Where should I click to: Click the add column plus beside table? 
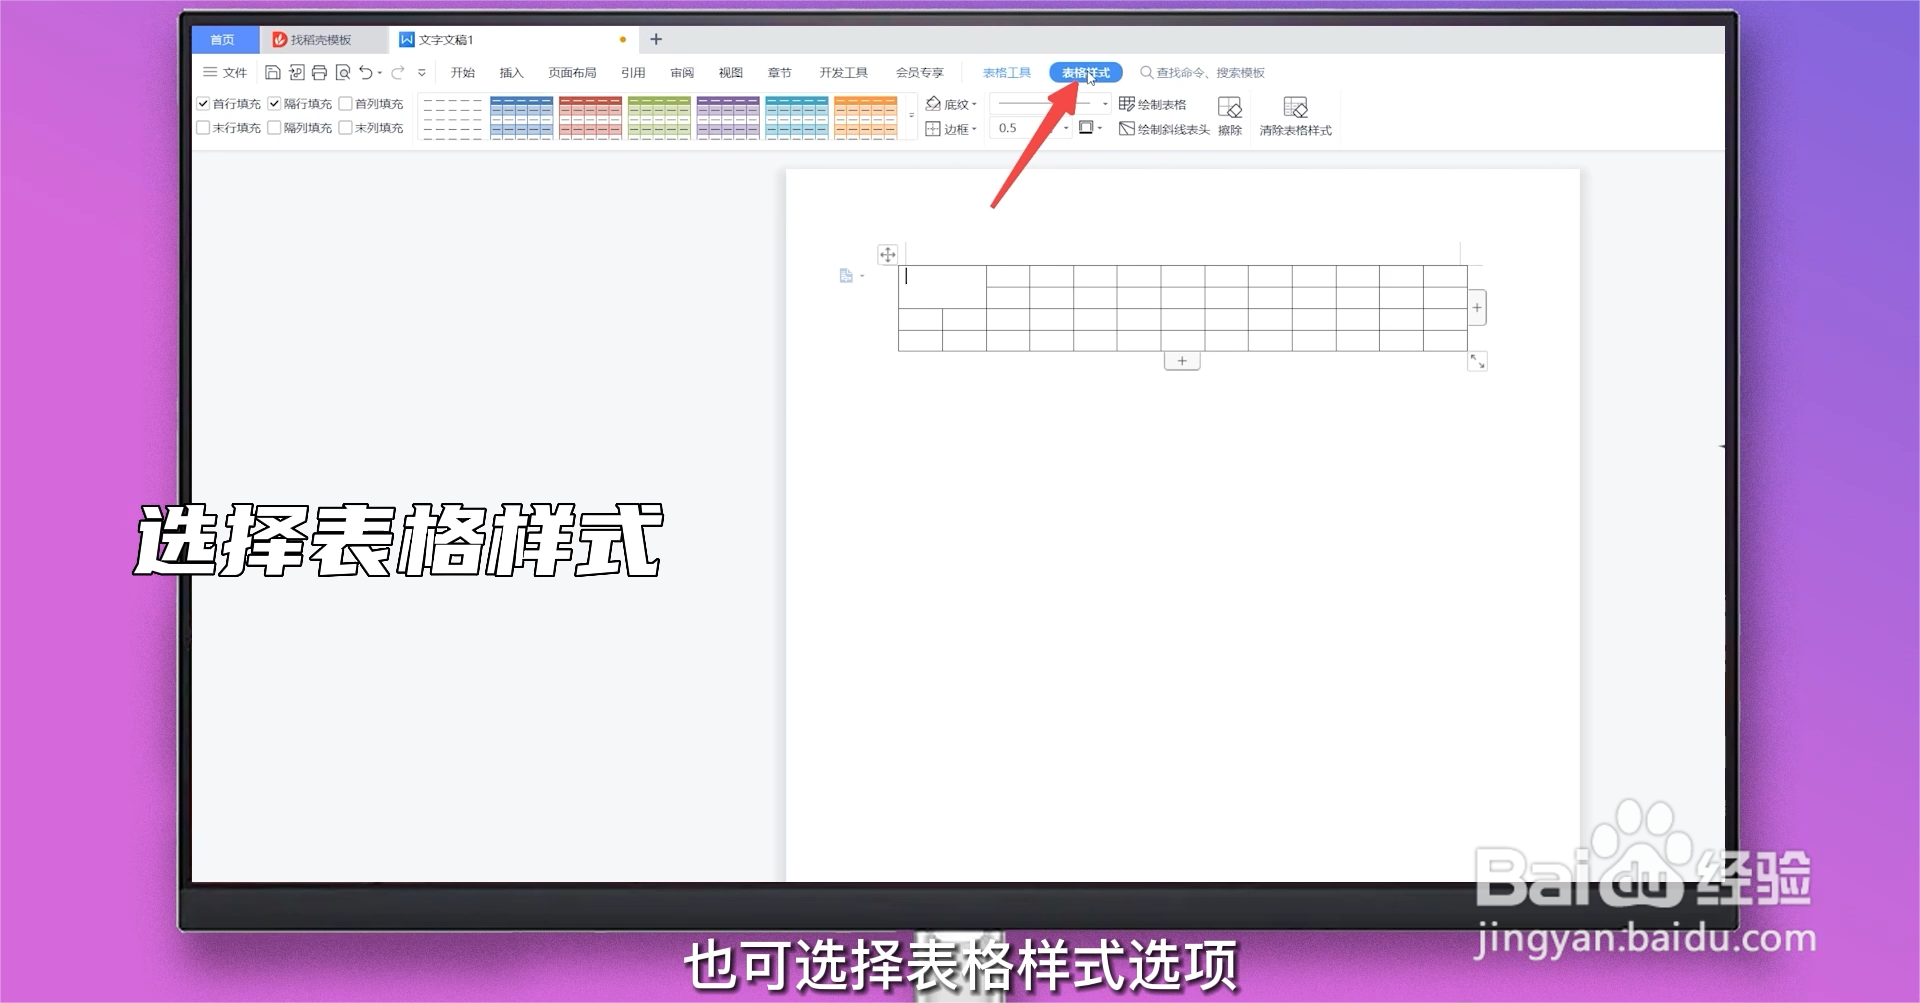[1477, 308]
